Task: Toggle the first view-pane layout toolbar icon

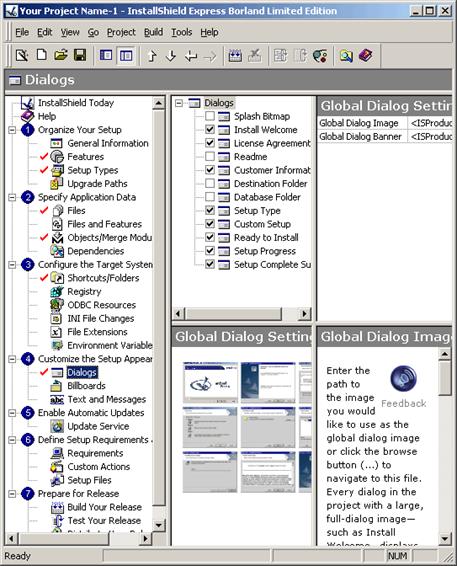Action: point(106,56)
